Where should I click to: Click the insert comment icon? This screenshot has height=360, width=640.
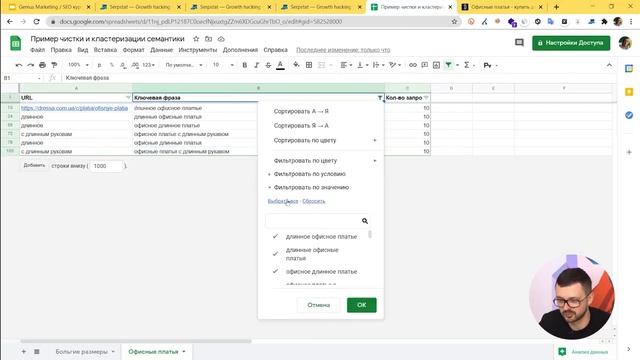pos(424,65)
